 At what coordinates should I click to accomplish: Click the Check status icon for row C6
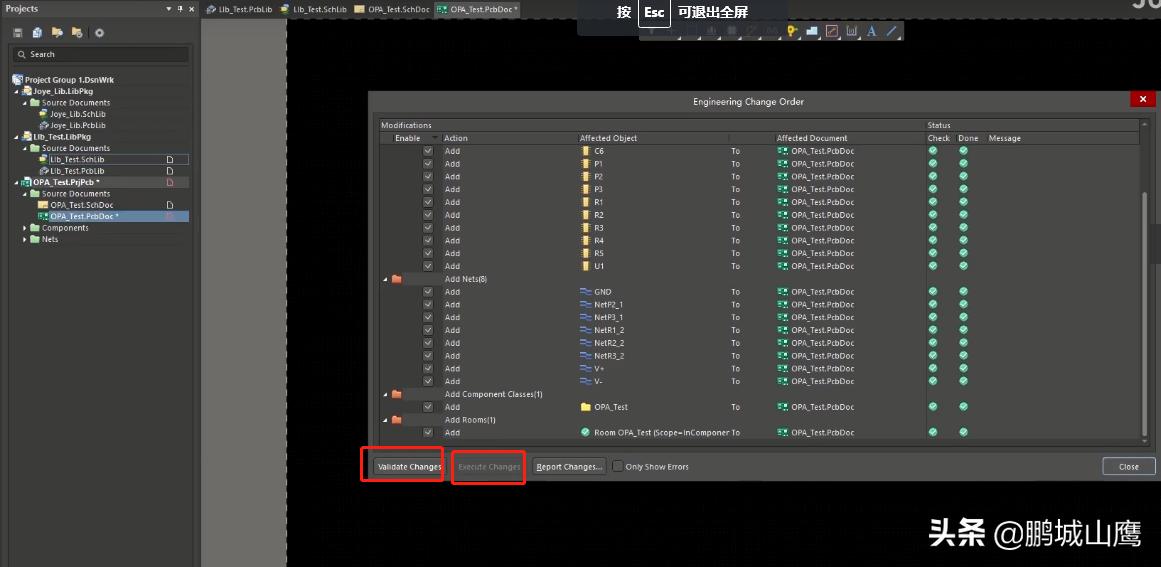pyautogui.click(x=933, y=151)
